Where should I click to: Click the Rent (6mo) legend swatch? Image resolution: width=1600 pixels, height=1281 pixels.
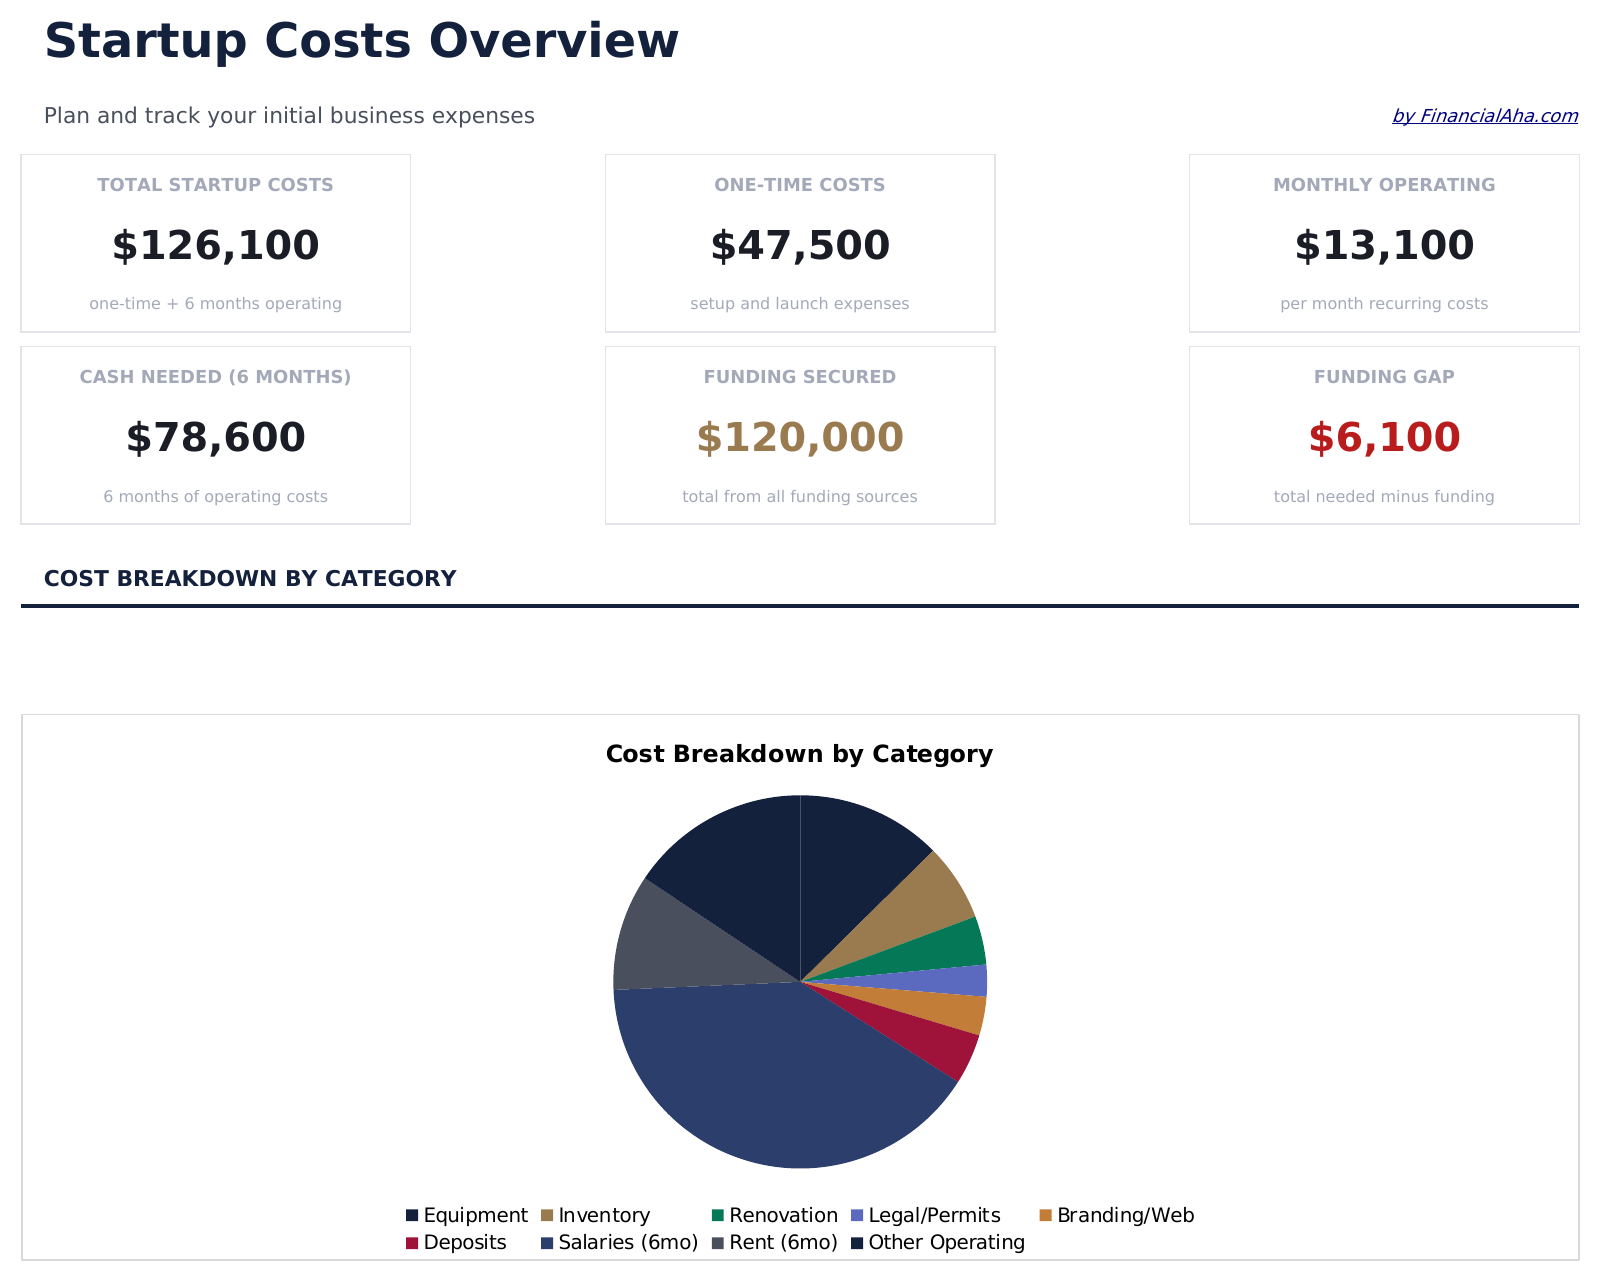coord(718,1243)
